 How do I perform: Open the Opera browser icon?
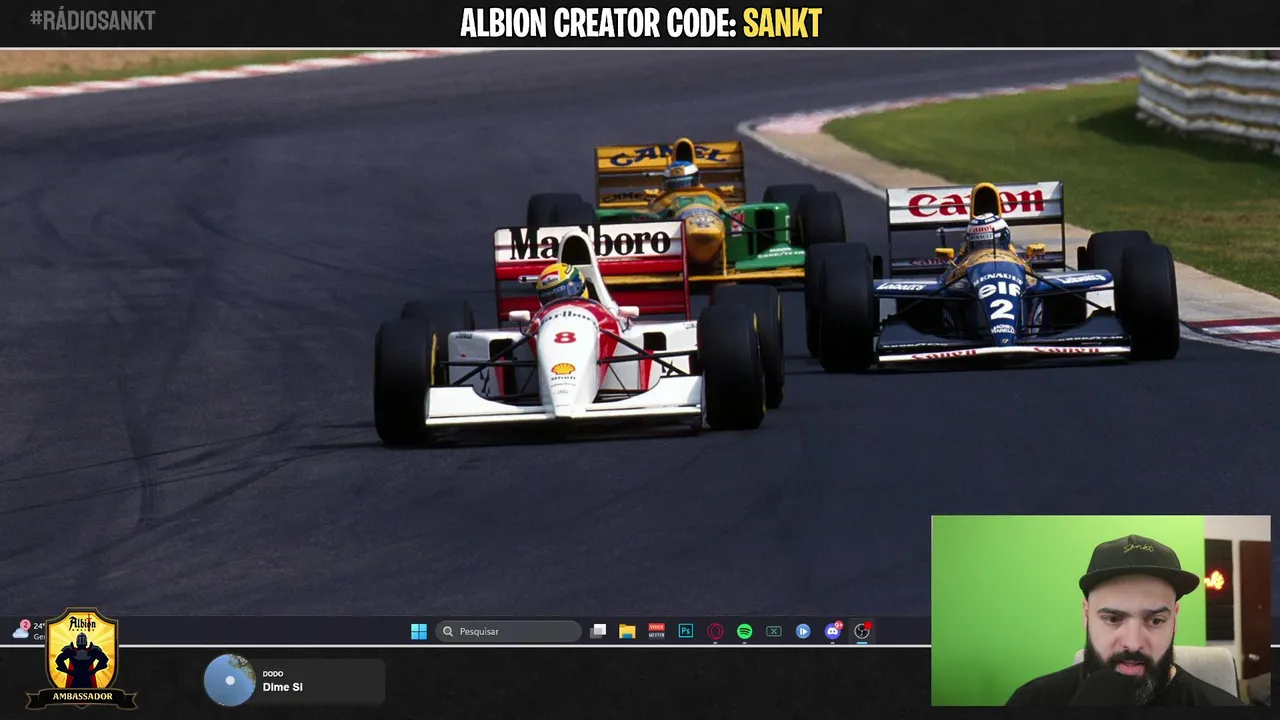(x=715, y=631)
